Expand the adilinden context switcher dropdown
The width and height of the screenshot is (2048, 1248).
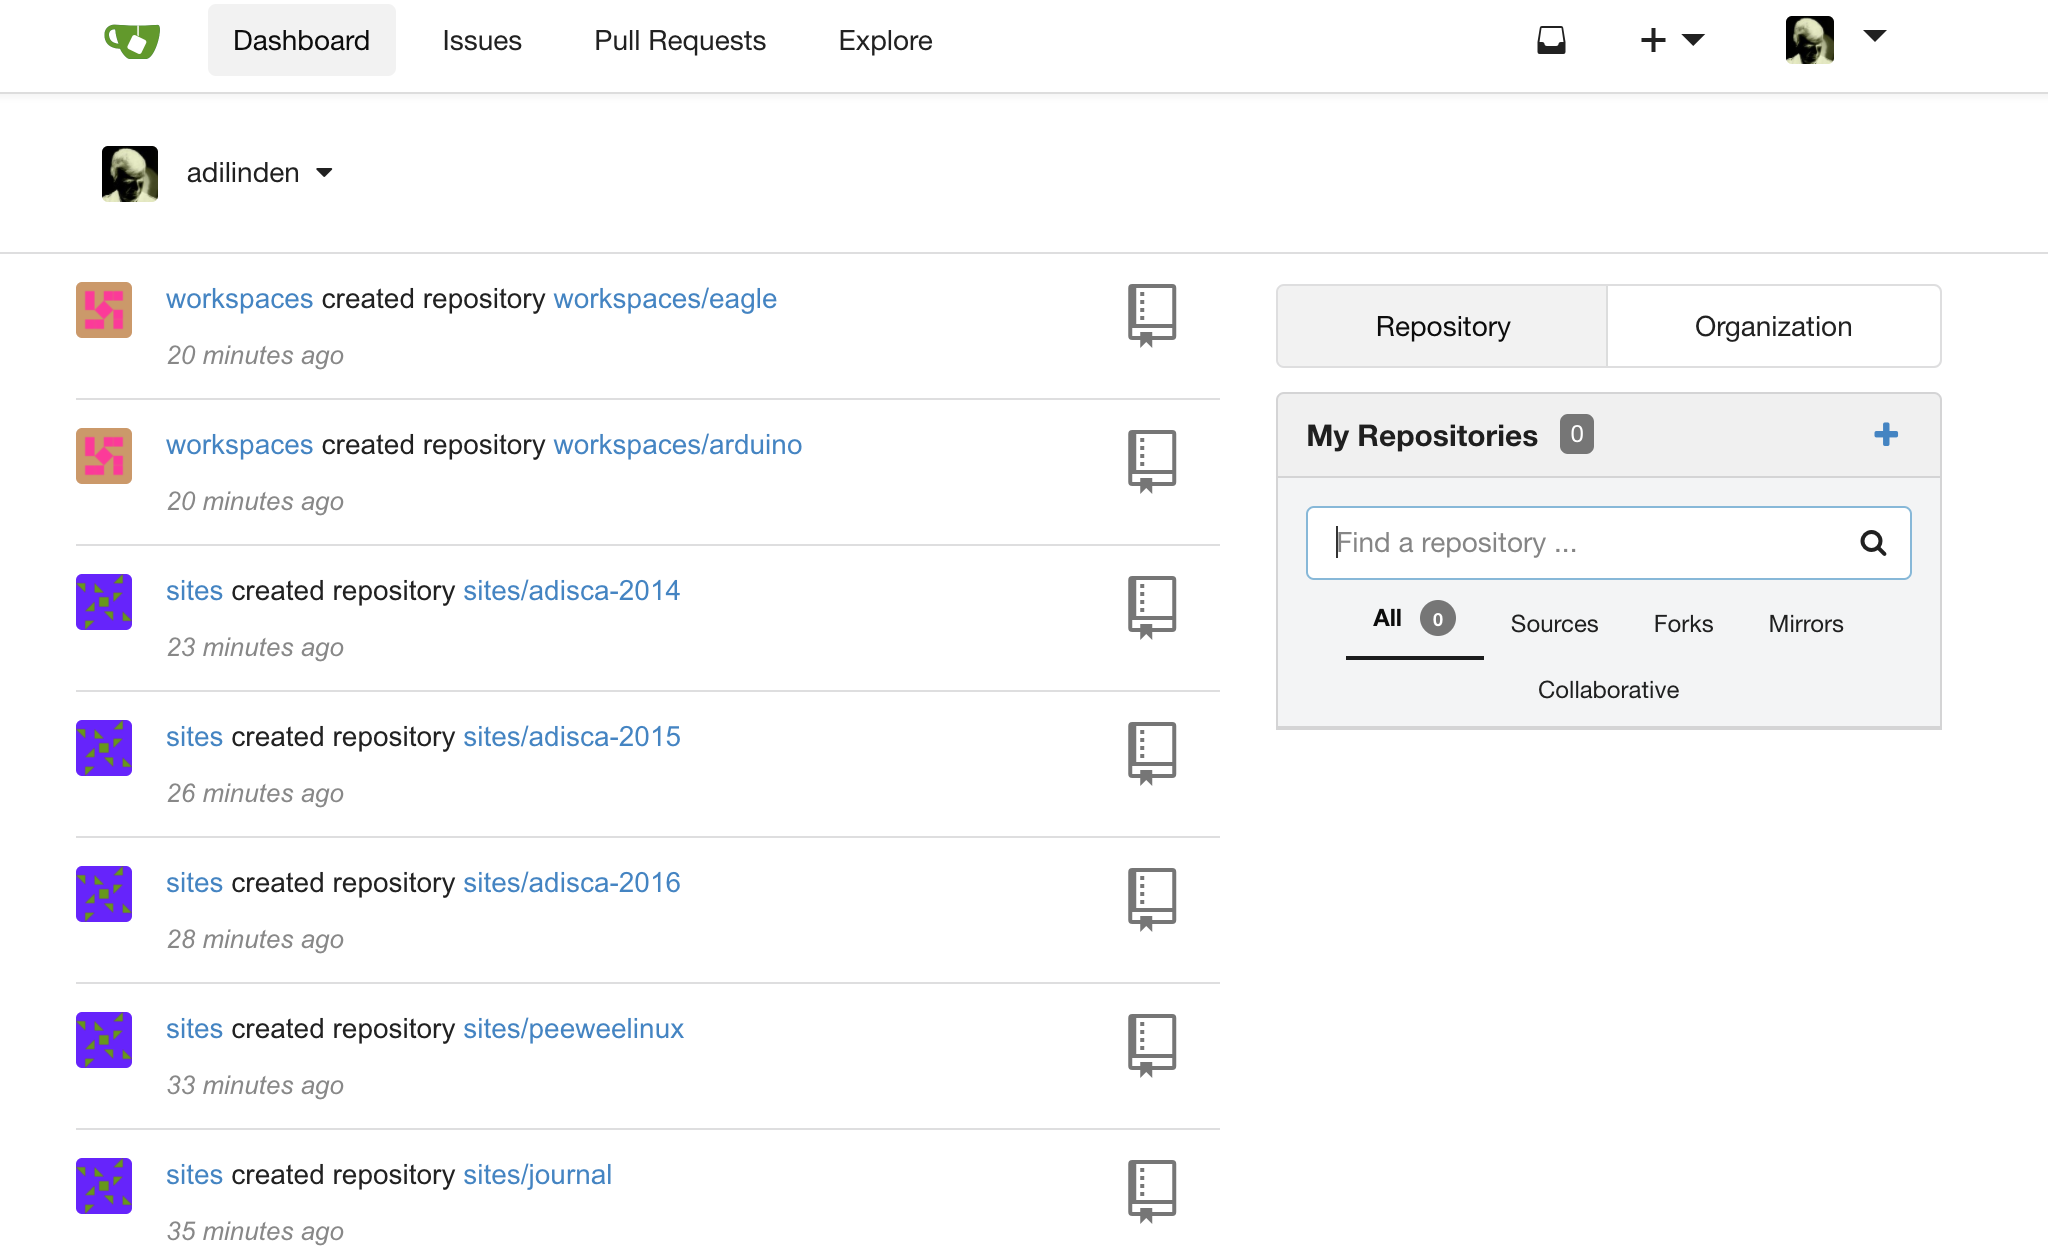tap(324, 172)
